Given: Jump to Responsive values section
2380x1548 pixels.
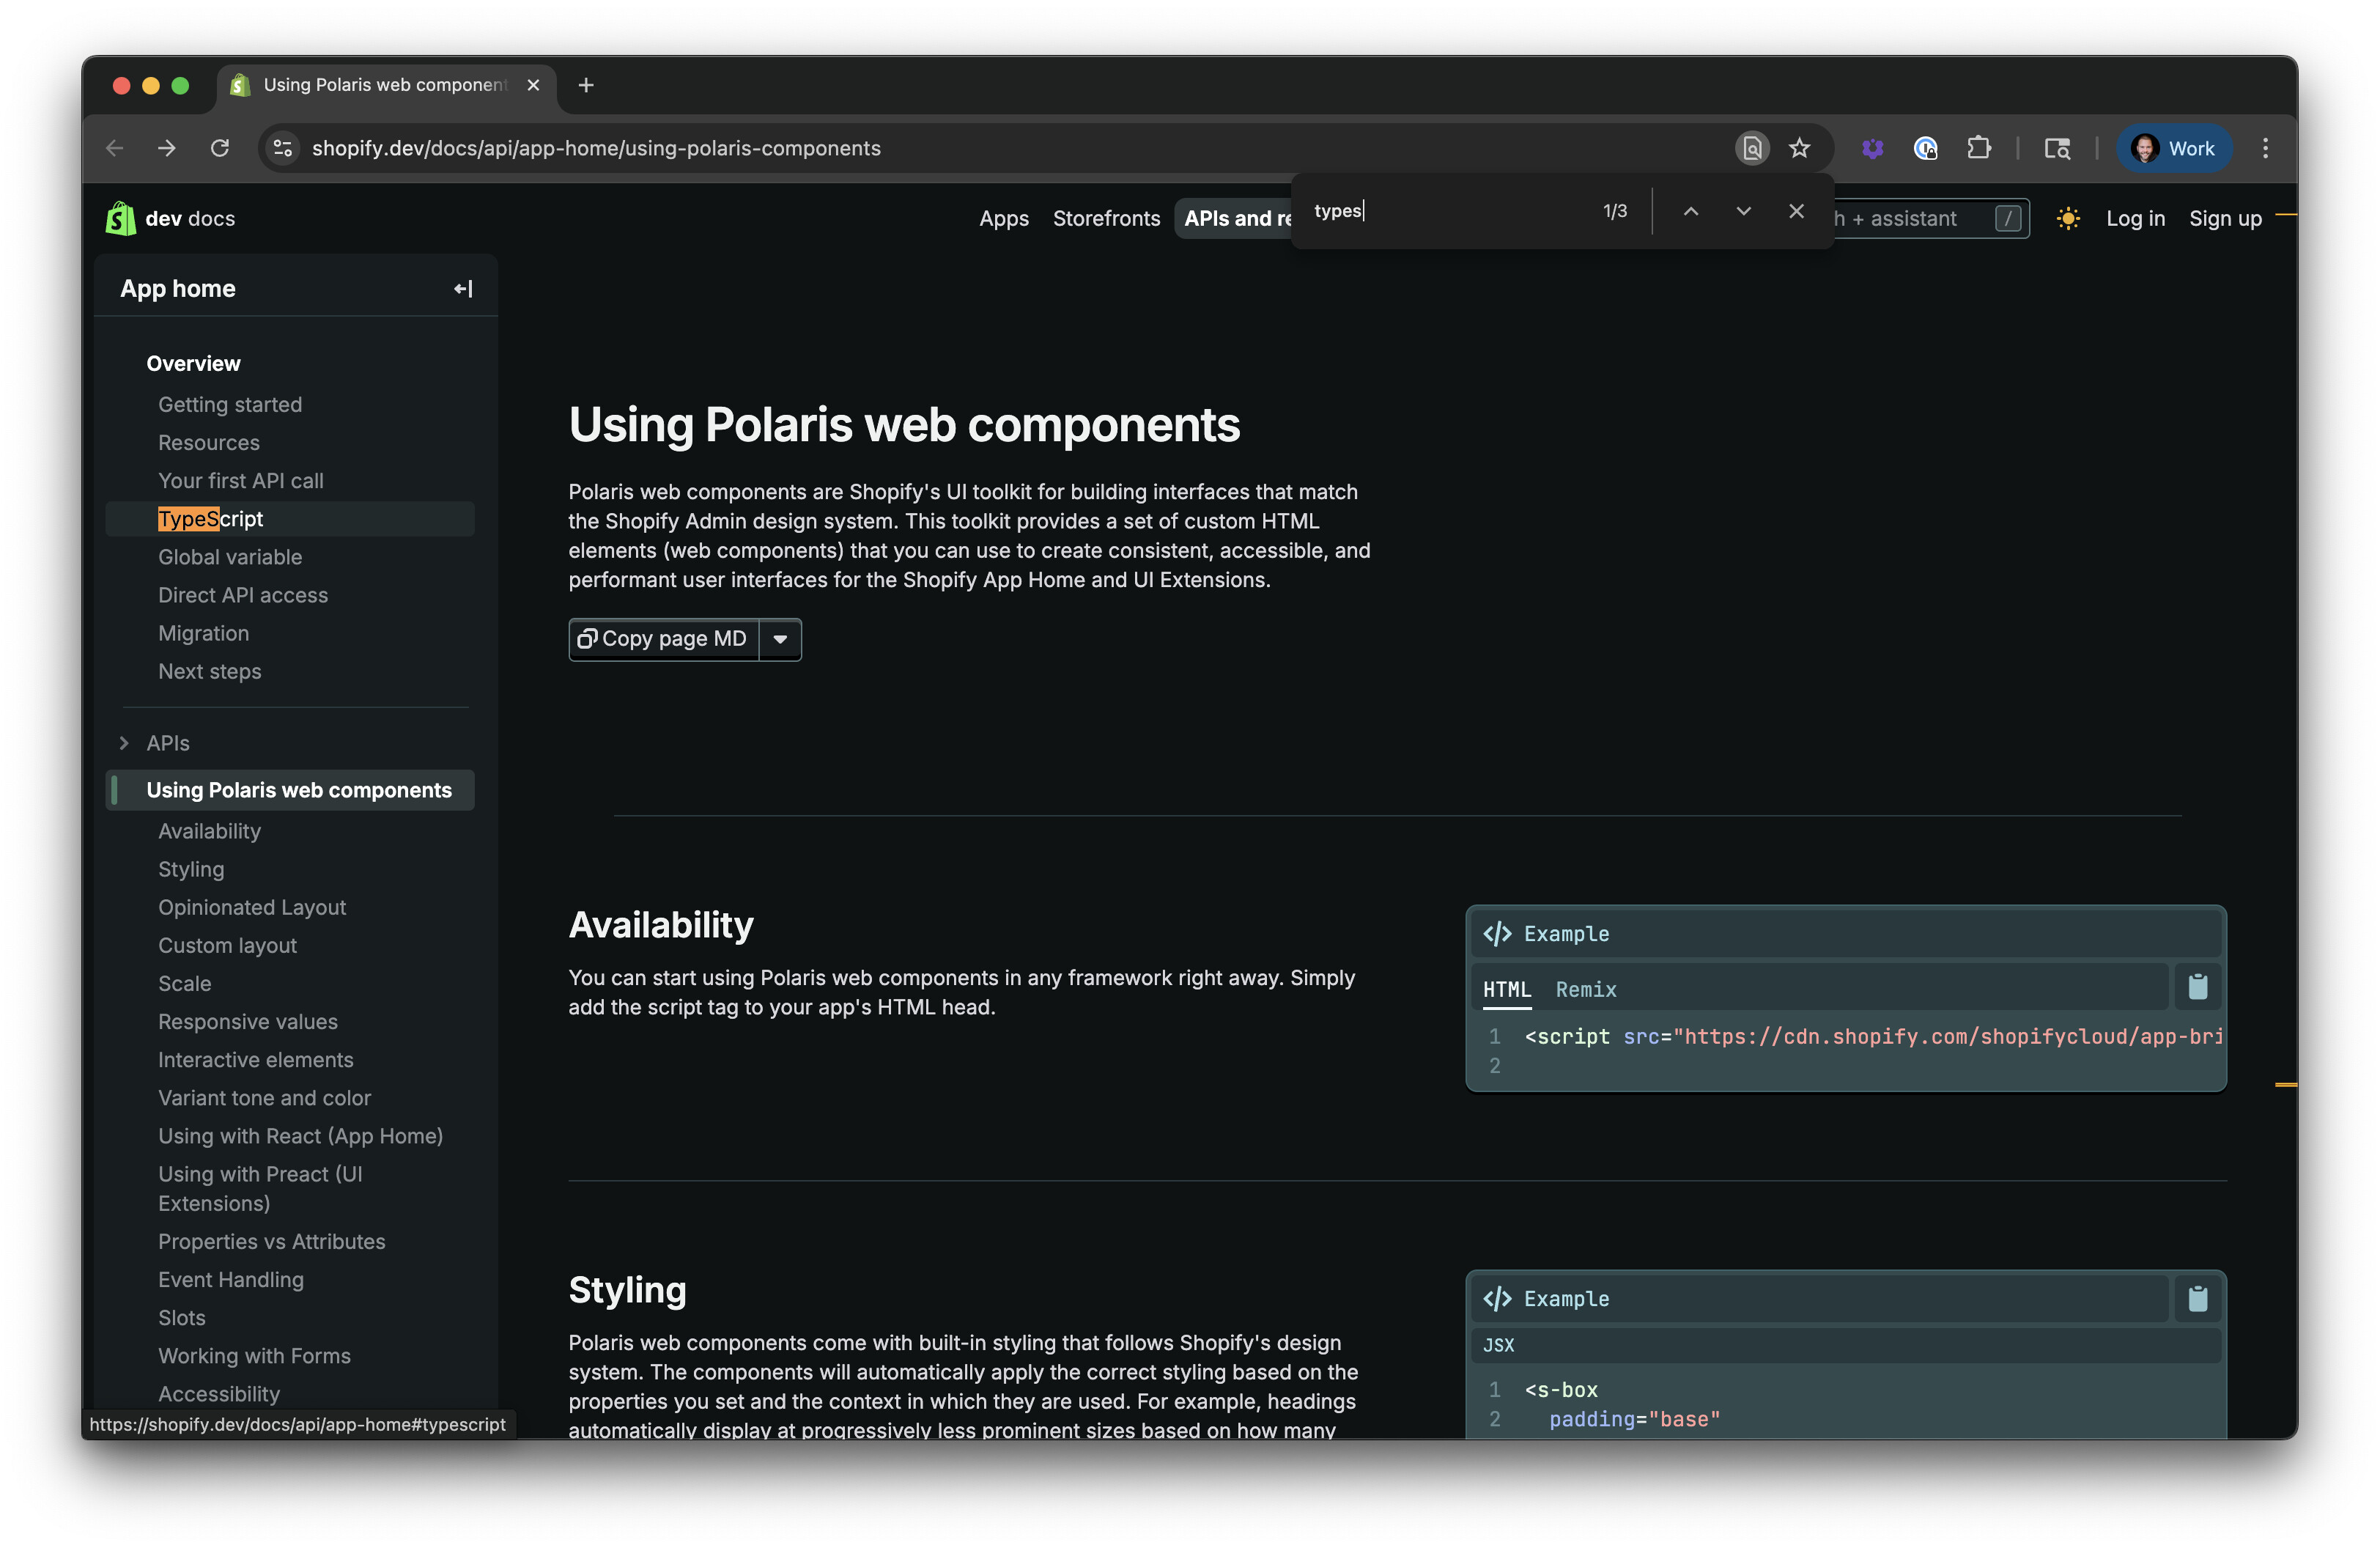Looking at the screenshot, I should pyautogui.click(x=248, y=1021).
